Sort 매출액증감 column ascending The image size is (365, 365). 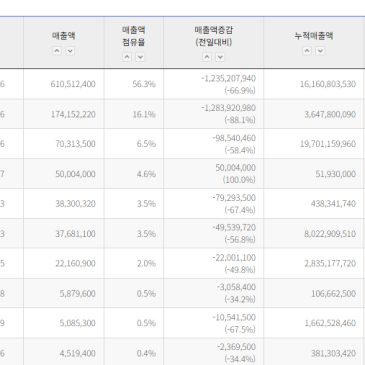207,57
